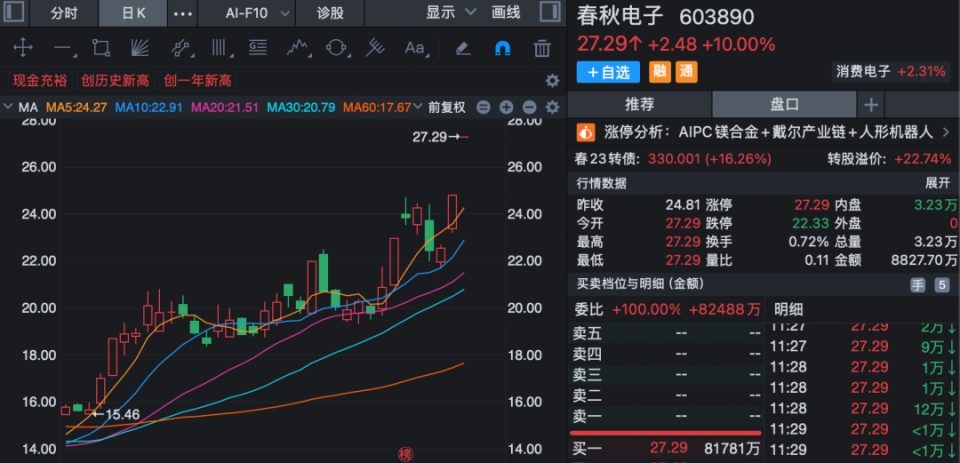The width and height of the screenshot is (960, 463).
Task: Select the 卖一 order book row
Action: pyautogui.click(x=666, y=417)
